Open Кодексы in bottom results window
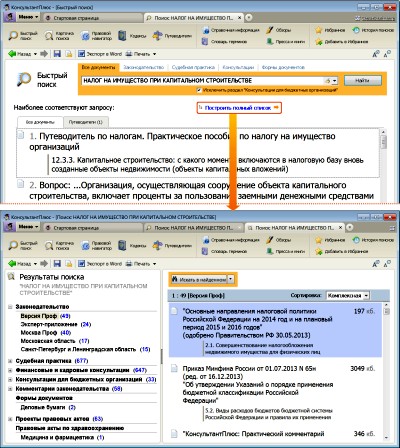 point(132,246)
